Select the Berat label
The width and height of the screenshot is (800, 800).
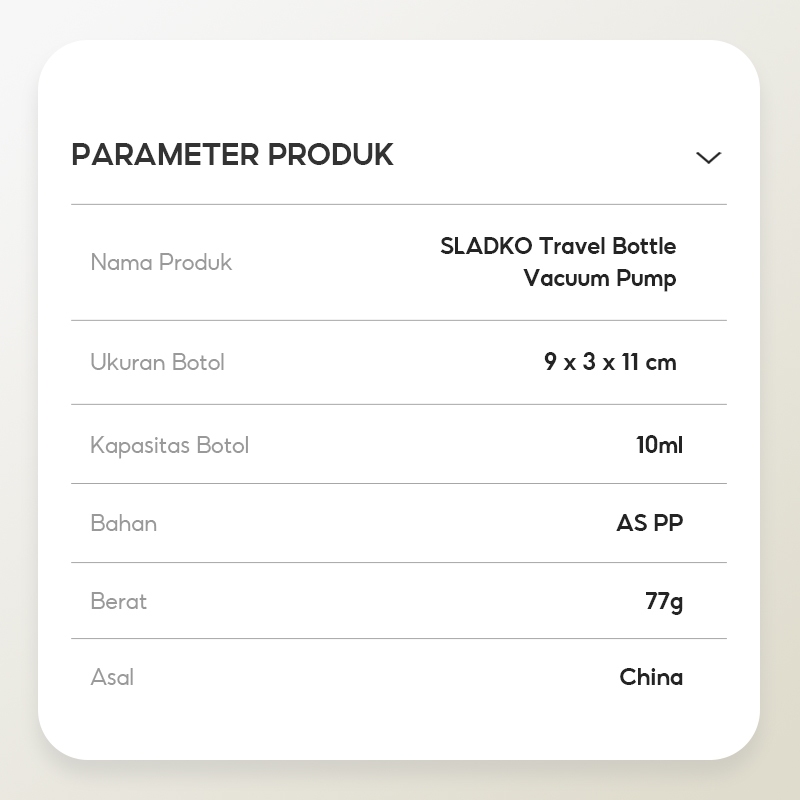pyautogui.click(x=118, y=601)
